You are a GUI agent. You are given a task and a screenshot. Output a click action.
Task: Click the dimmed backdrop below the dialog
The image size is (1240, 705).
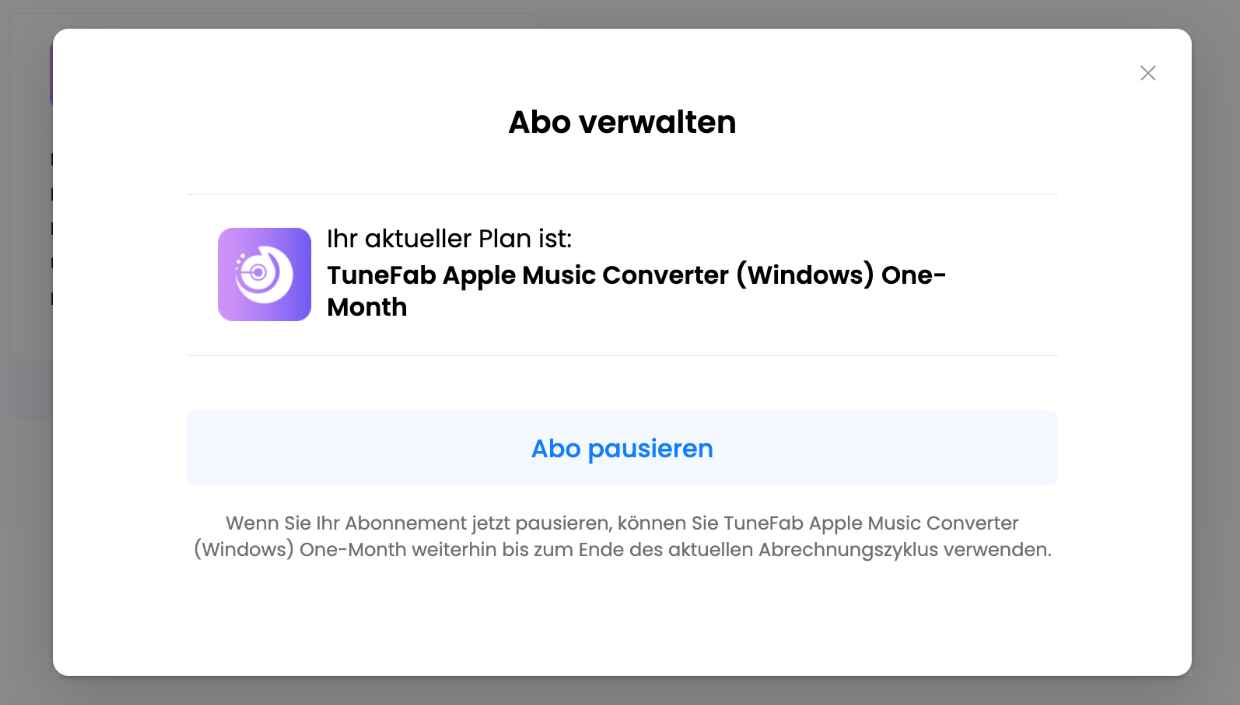click(620, 692)
